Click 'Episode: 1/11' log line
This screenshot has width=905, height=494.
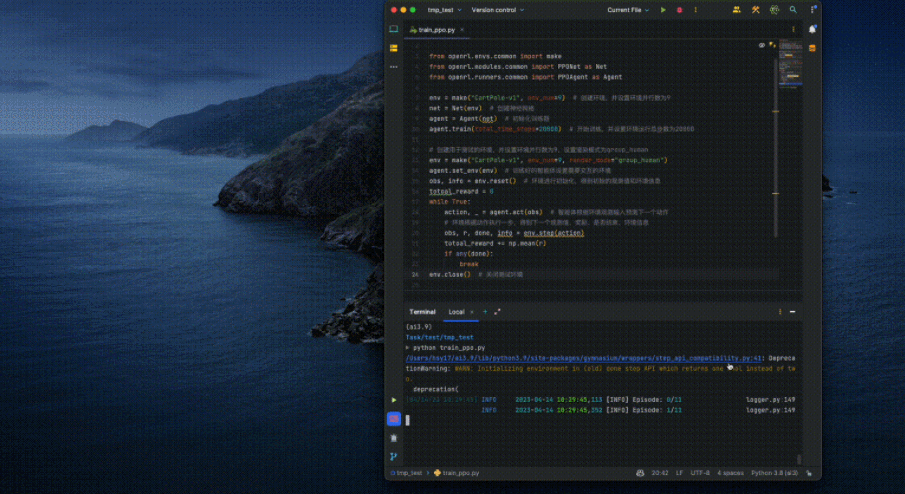tap(657, 410)
